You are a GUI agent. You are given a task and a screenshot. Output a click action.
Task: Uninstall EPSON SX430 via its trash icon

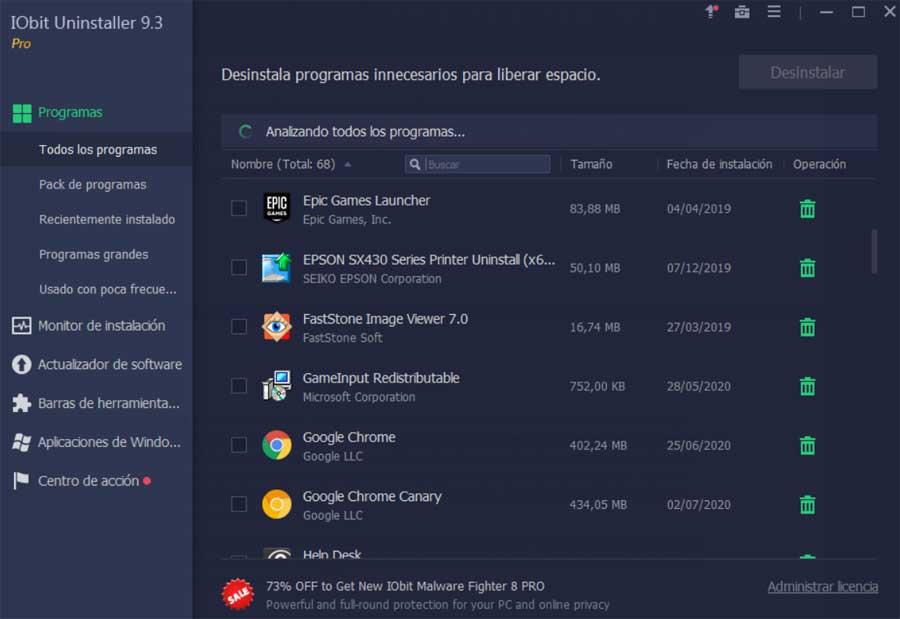[807, 268]
